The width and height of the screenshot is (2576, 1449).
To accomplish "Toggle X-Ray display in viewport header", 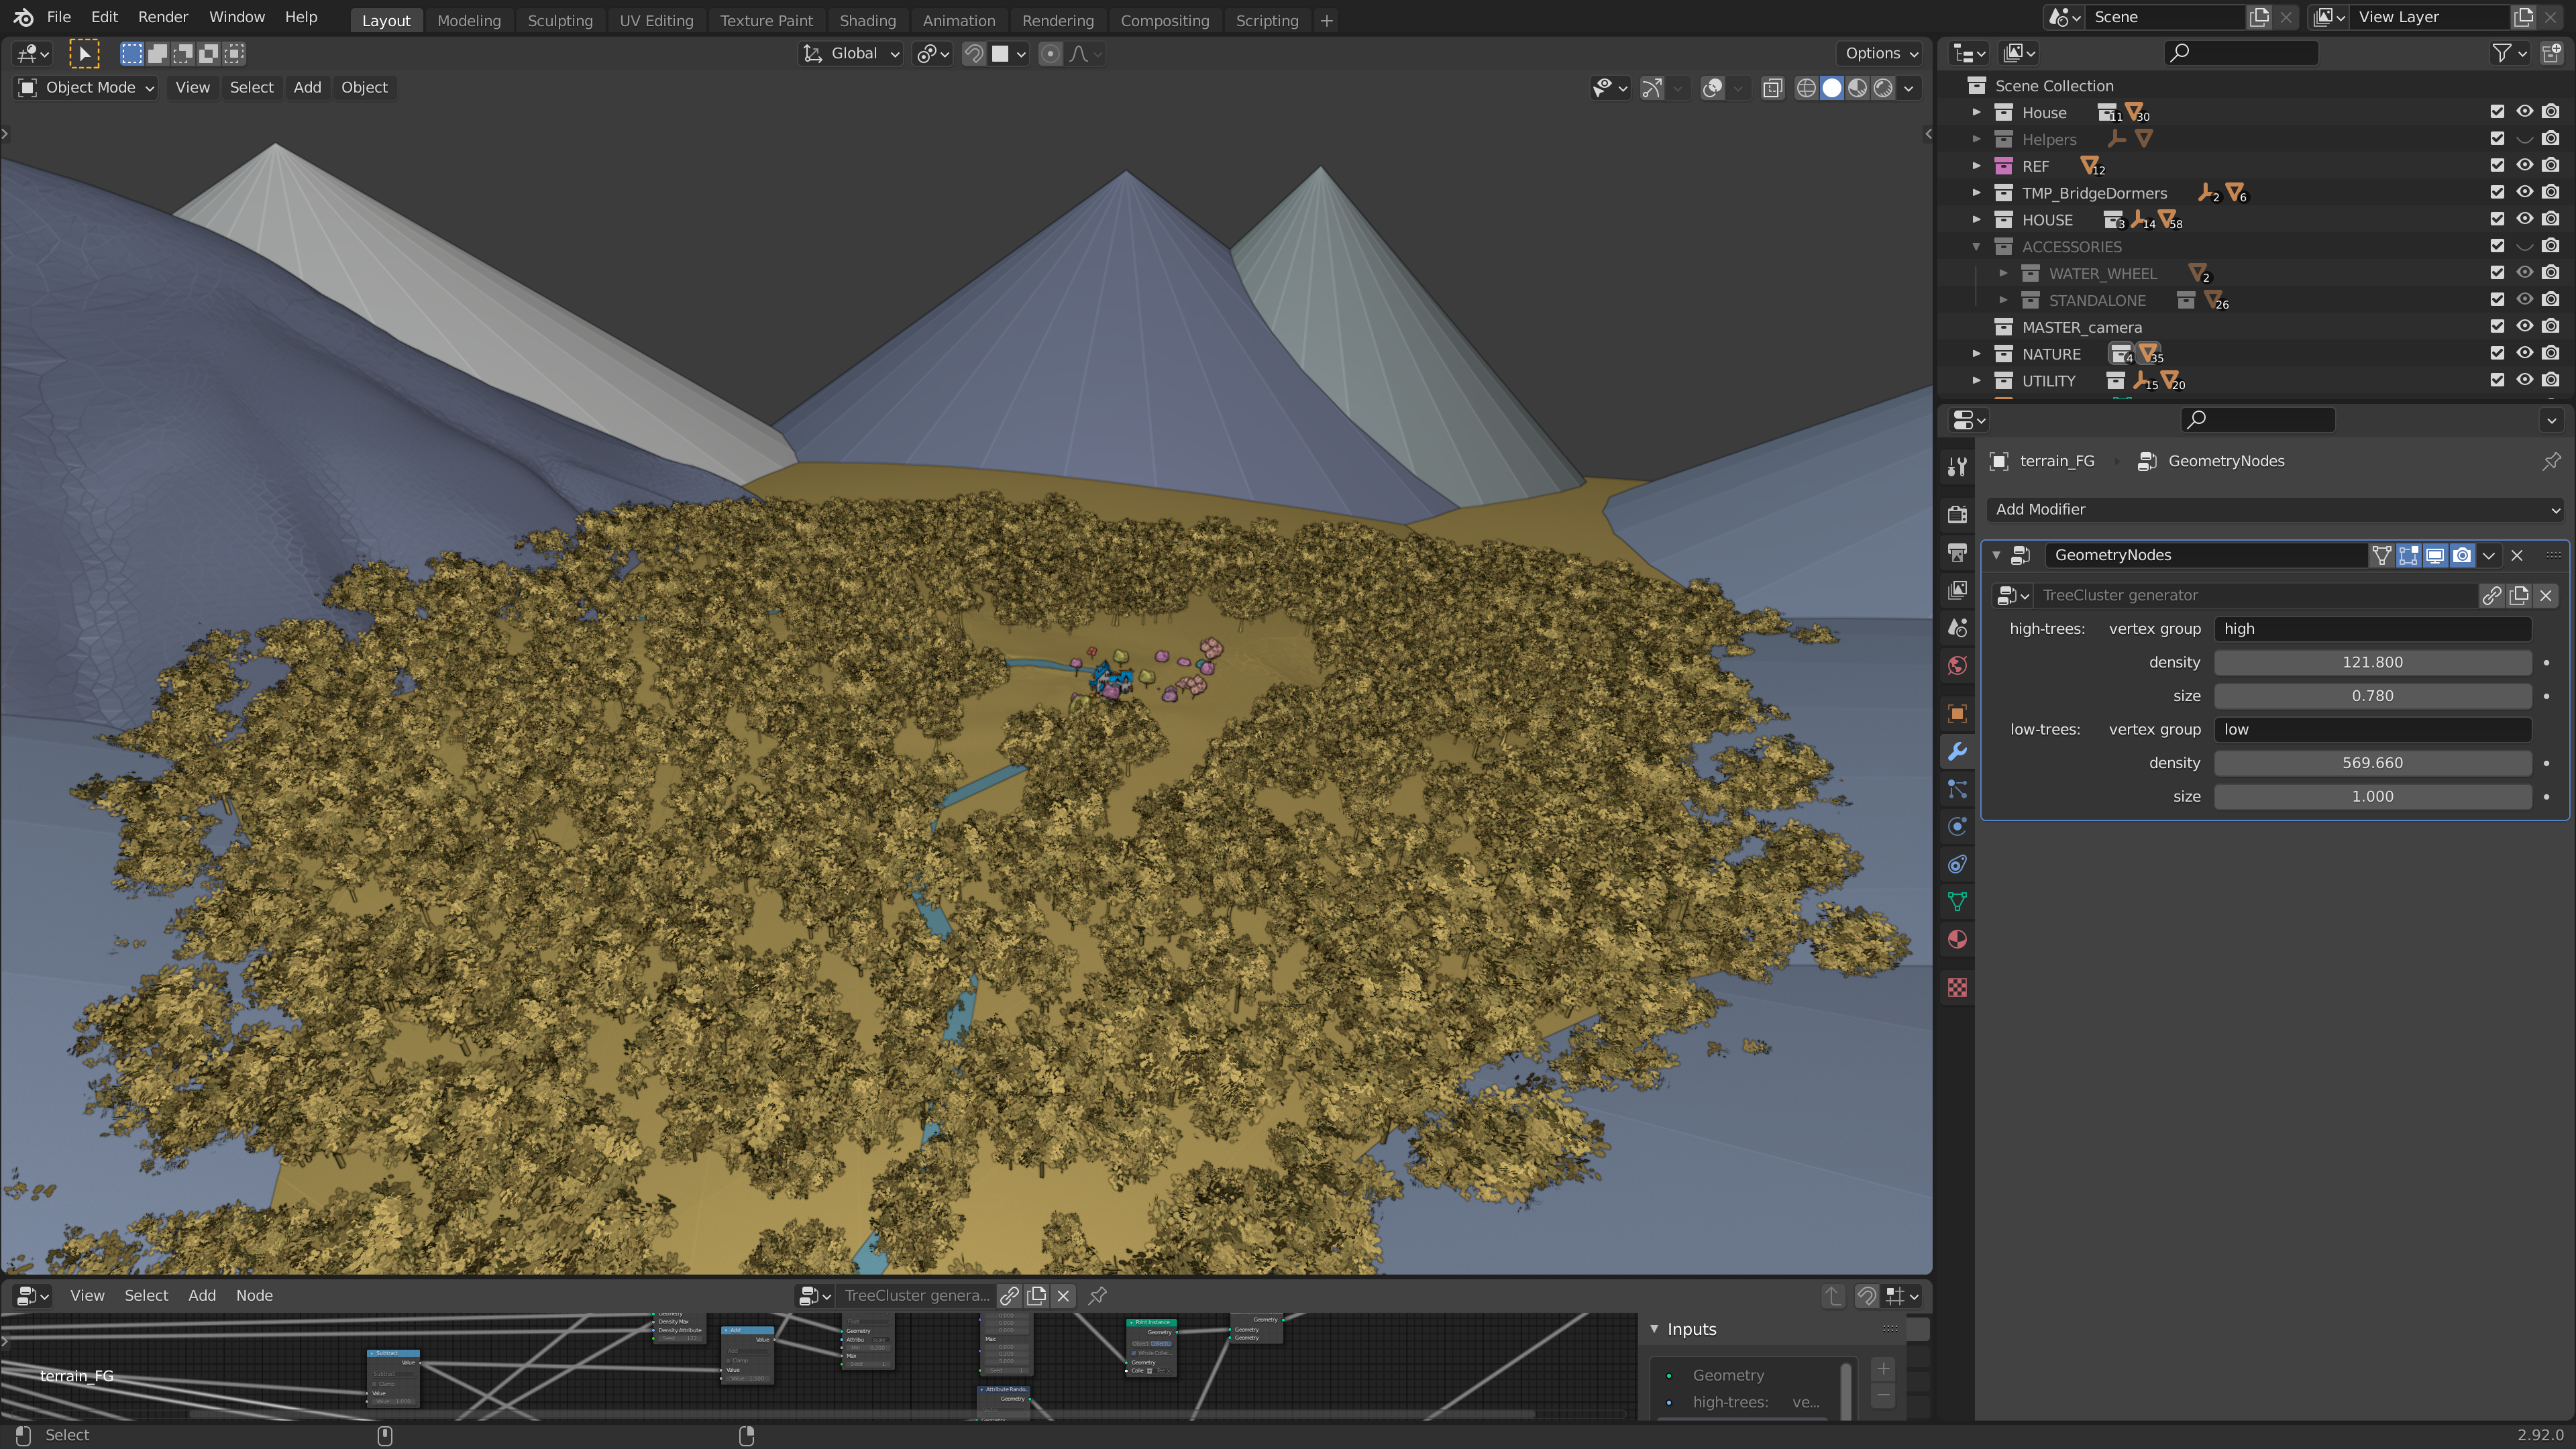I will [x=1772, y=88].
